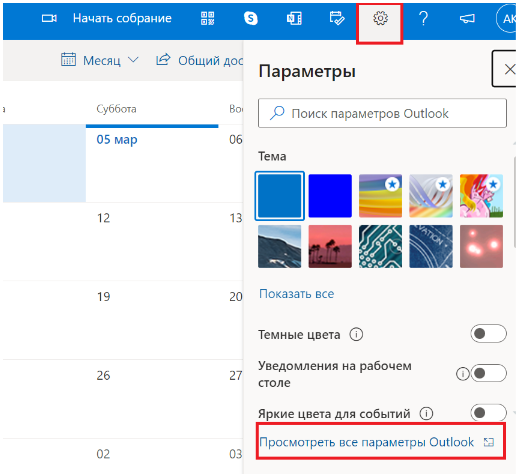
Task: Toggle Уведомления на рабочем столе switch
Action: [x=488, y=373]
